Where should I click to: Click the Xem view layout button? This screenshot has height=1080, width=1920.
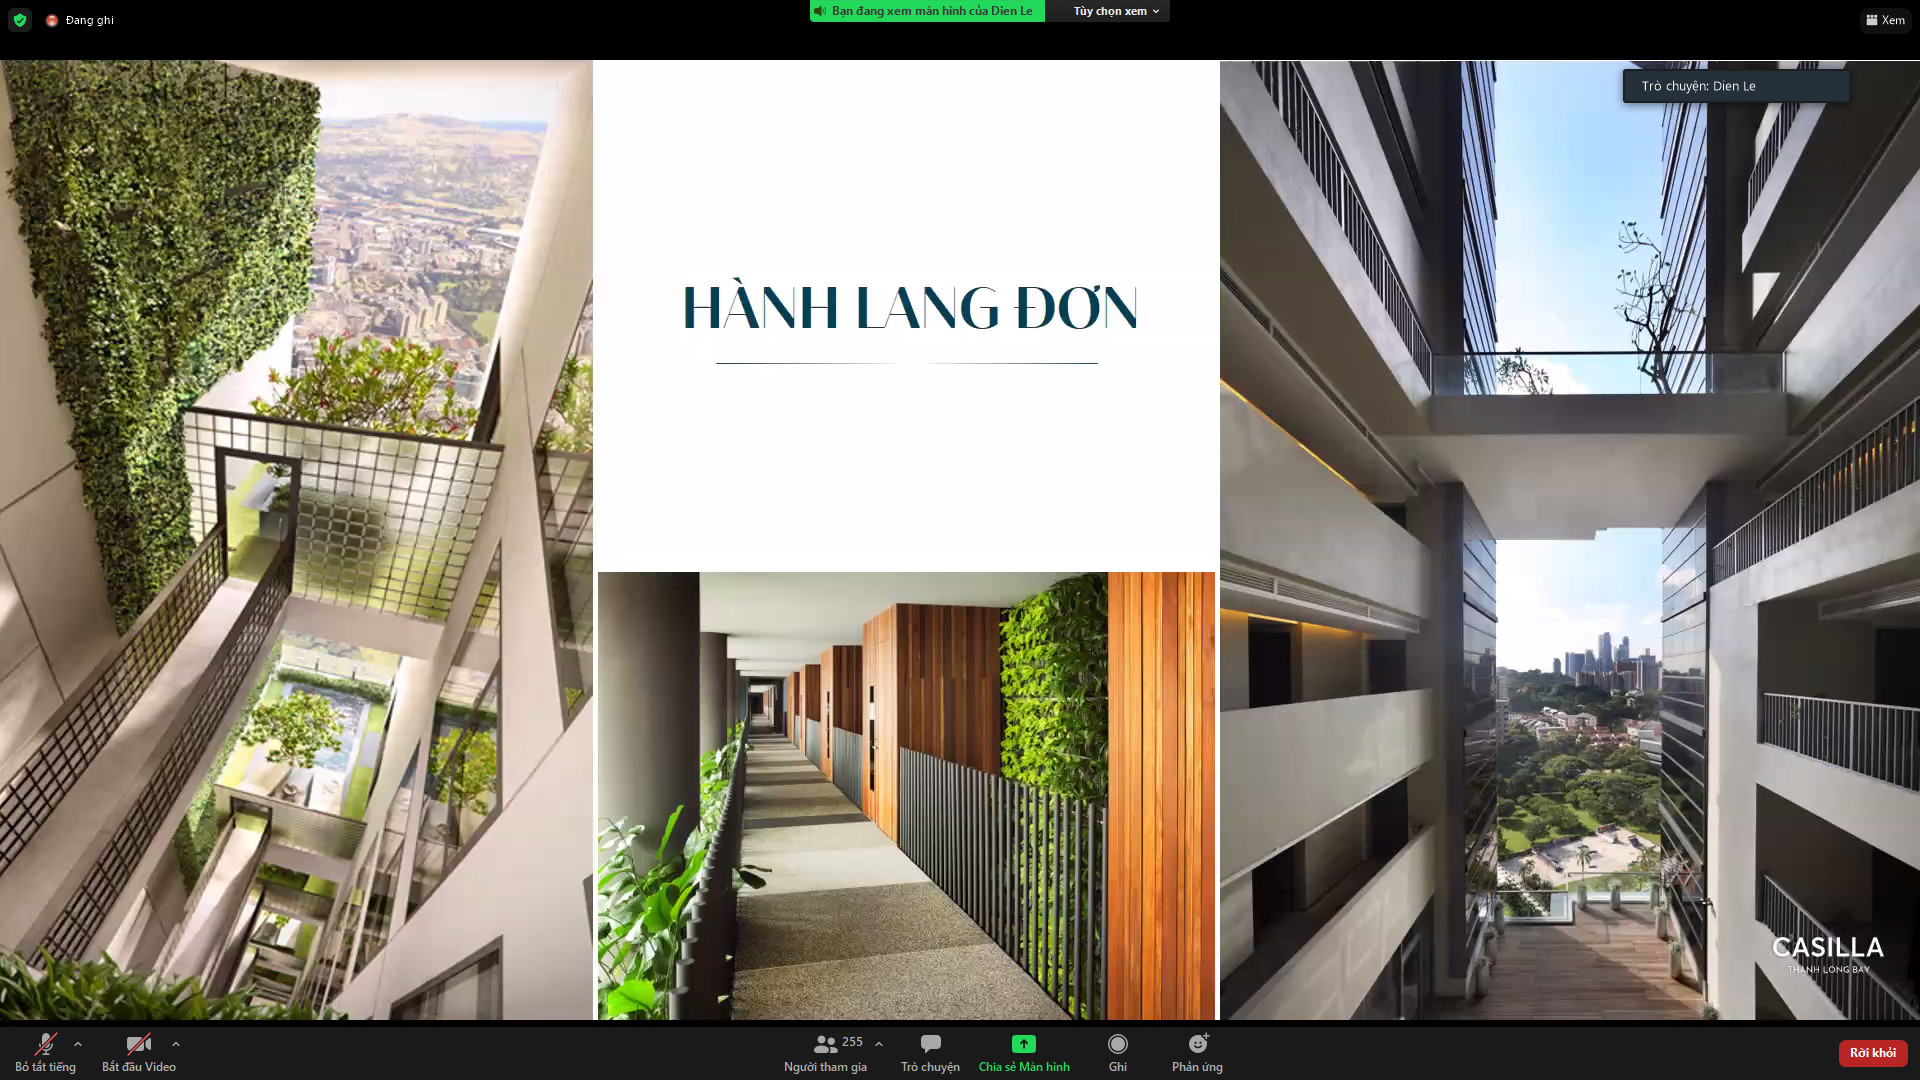pos(1885,20)
